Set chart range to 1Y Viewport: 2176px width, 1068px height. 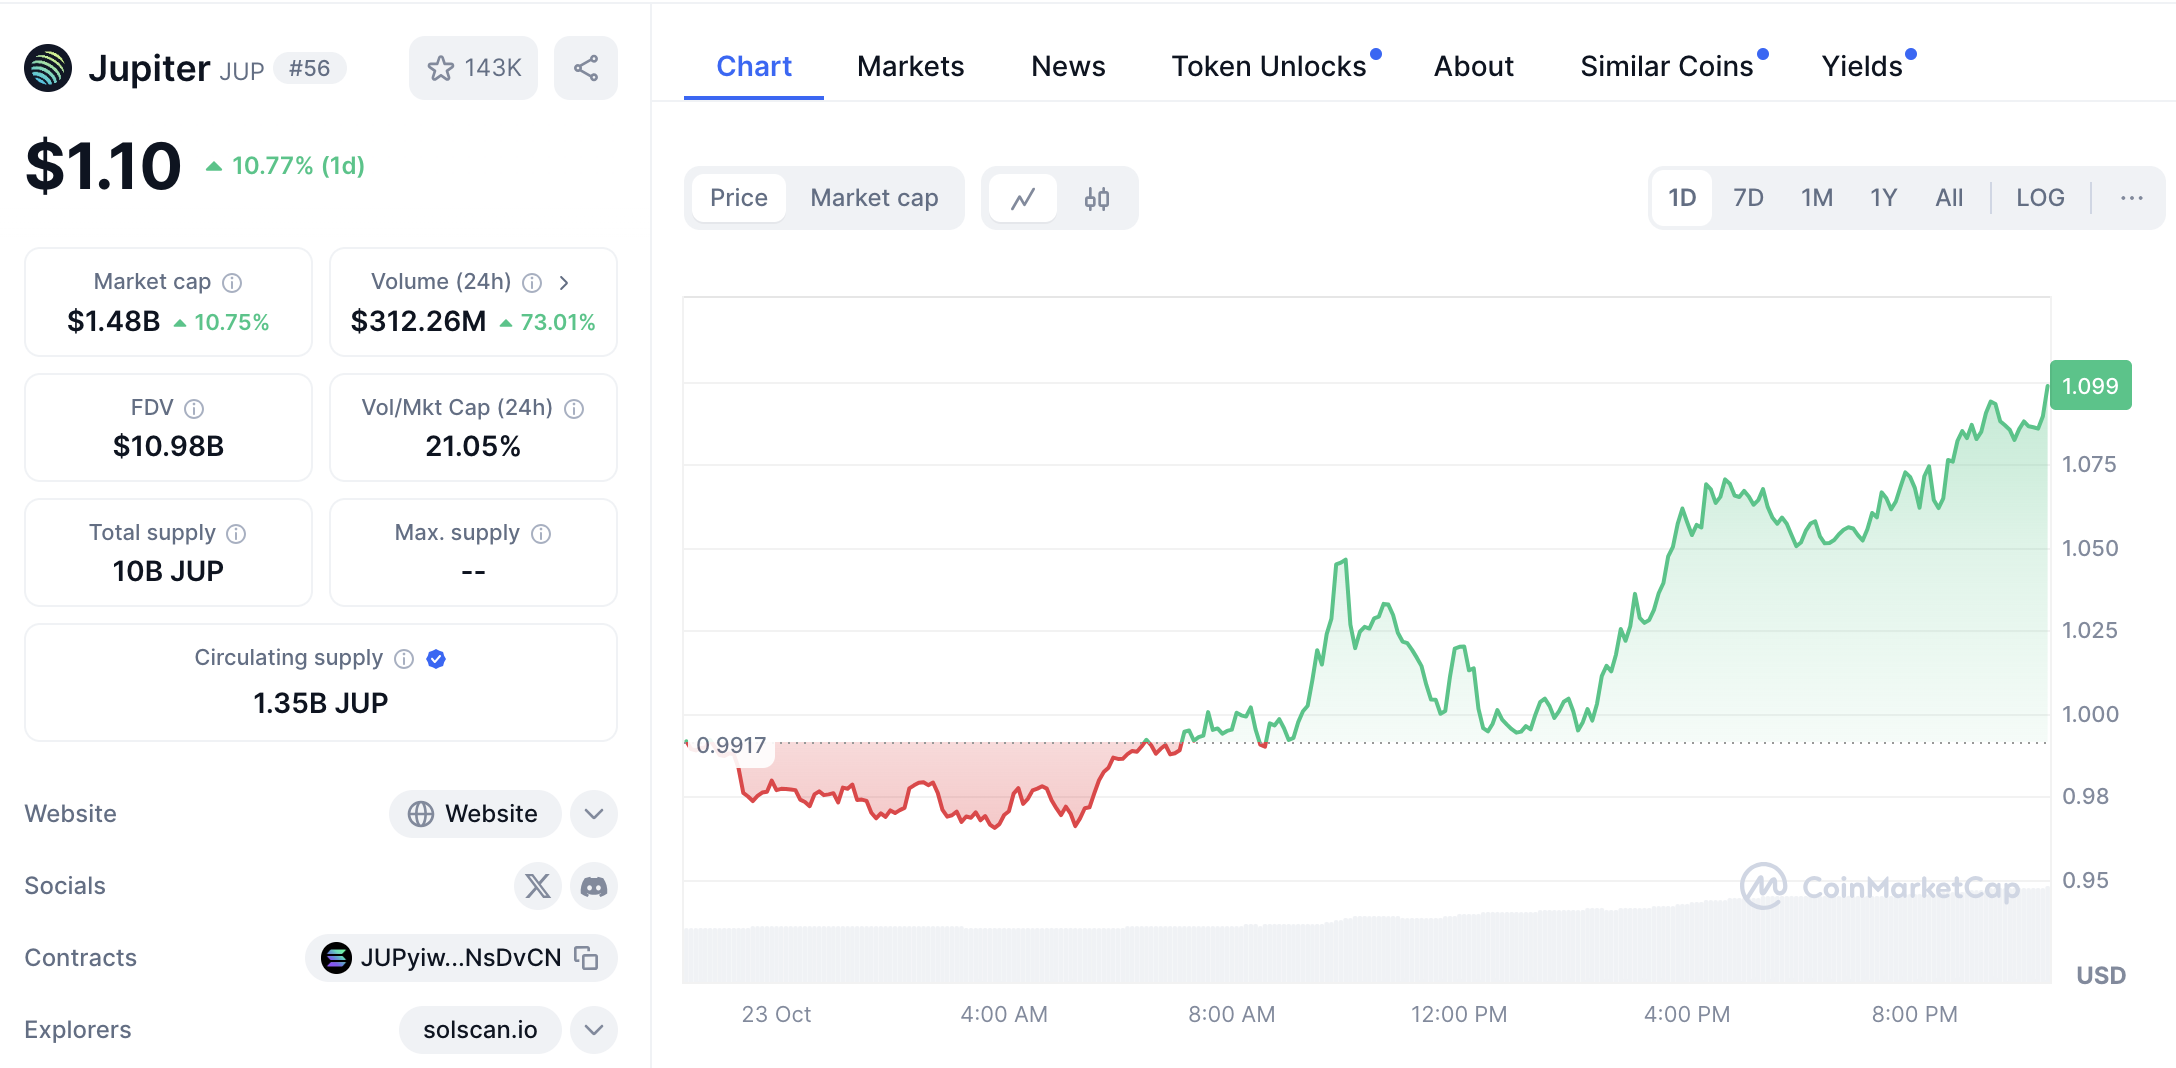pos(1884,198)
